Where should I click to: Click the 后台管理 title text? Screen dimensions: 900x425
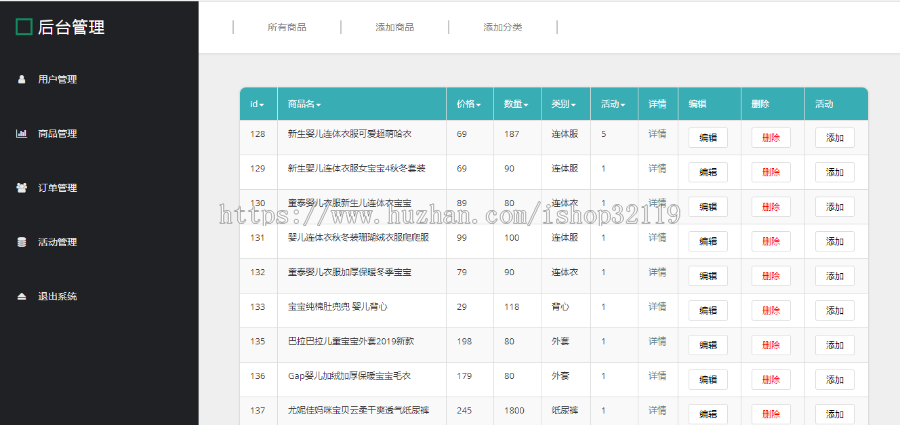pos(71,27)
